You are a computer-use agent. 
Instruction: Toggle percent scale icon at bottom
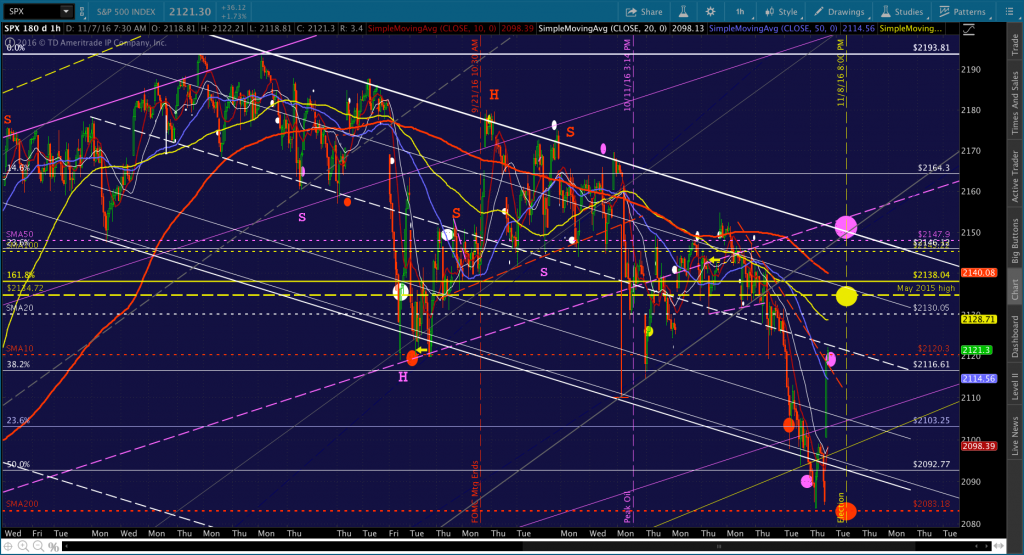pos(53,547)
